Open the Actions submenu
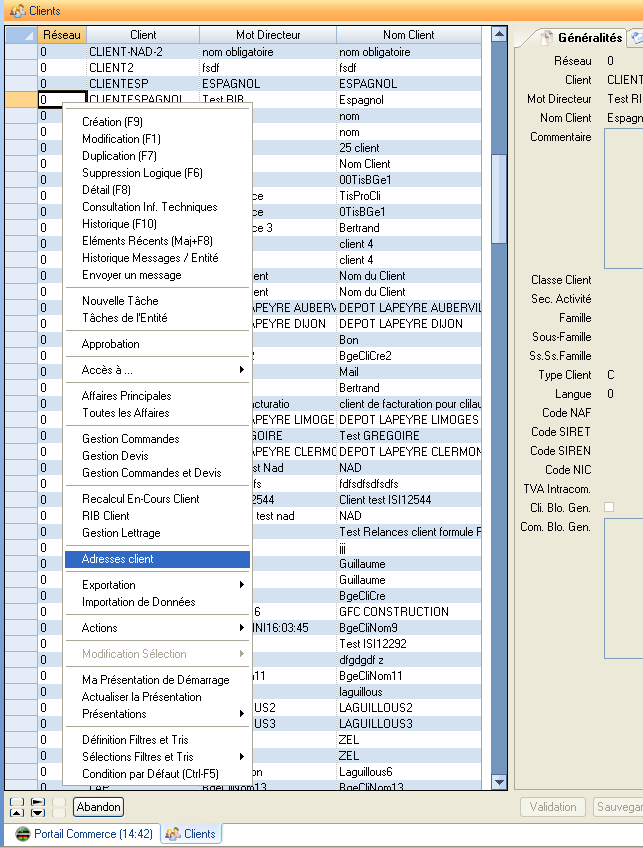Image resolution: width=643 pixels, height=848 pixels. [x=157, y=628]
